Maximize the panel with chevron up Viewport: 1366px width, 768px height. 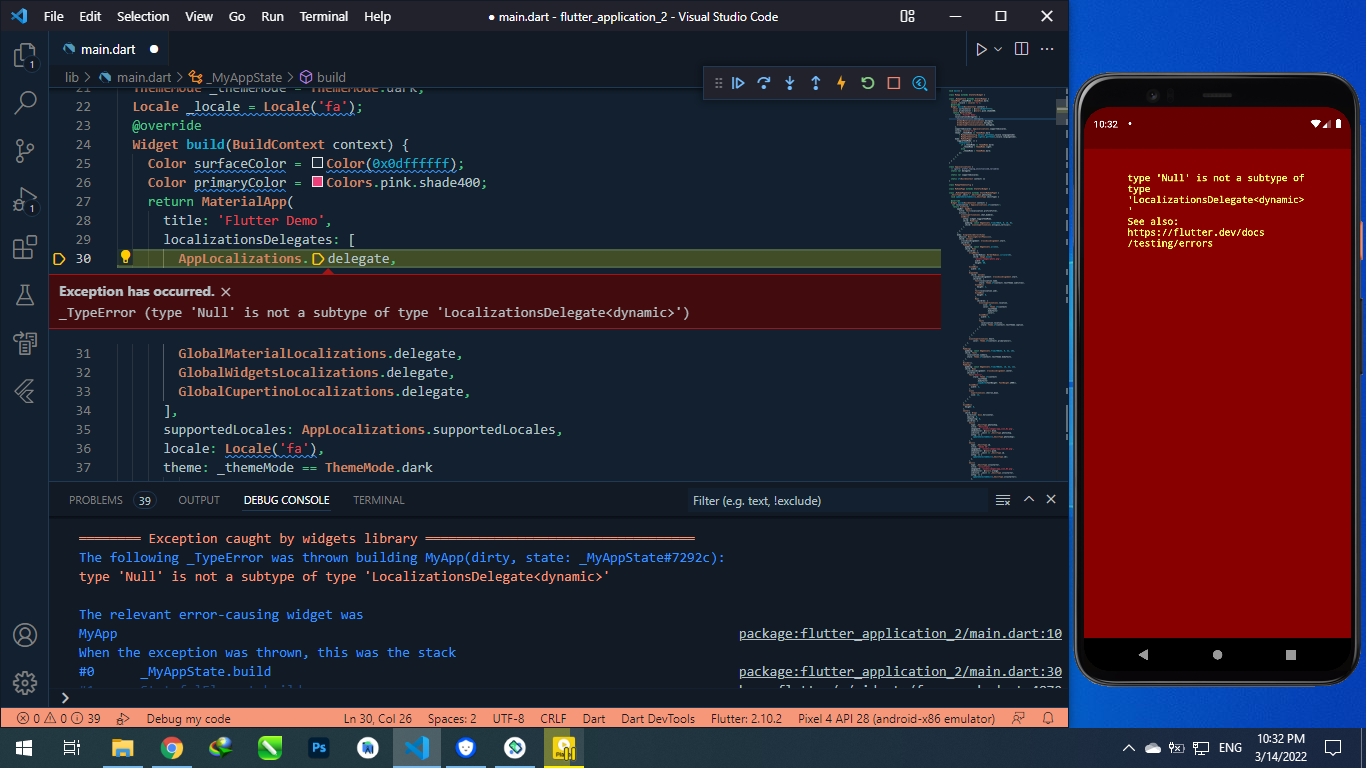1029,500
